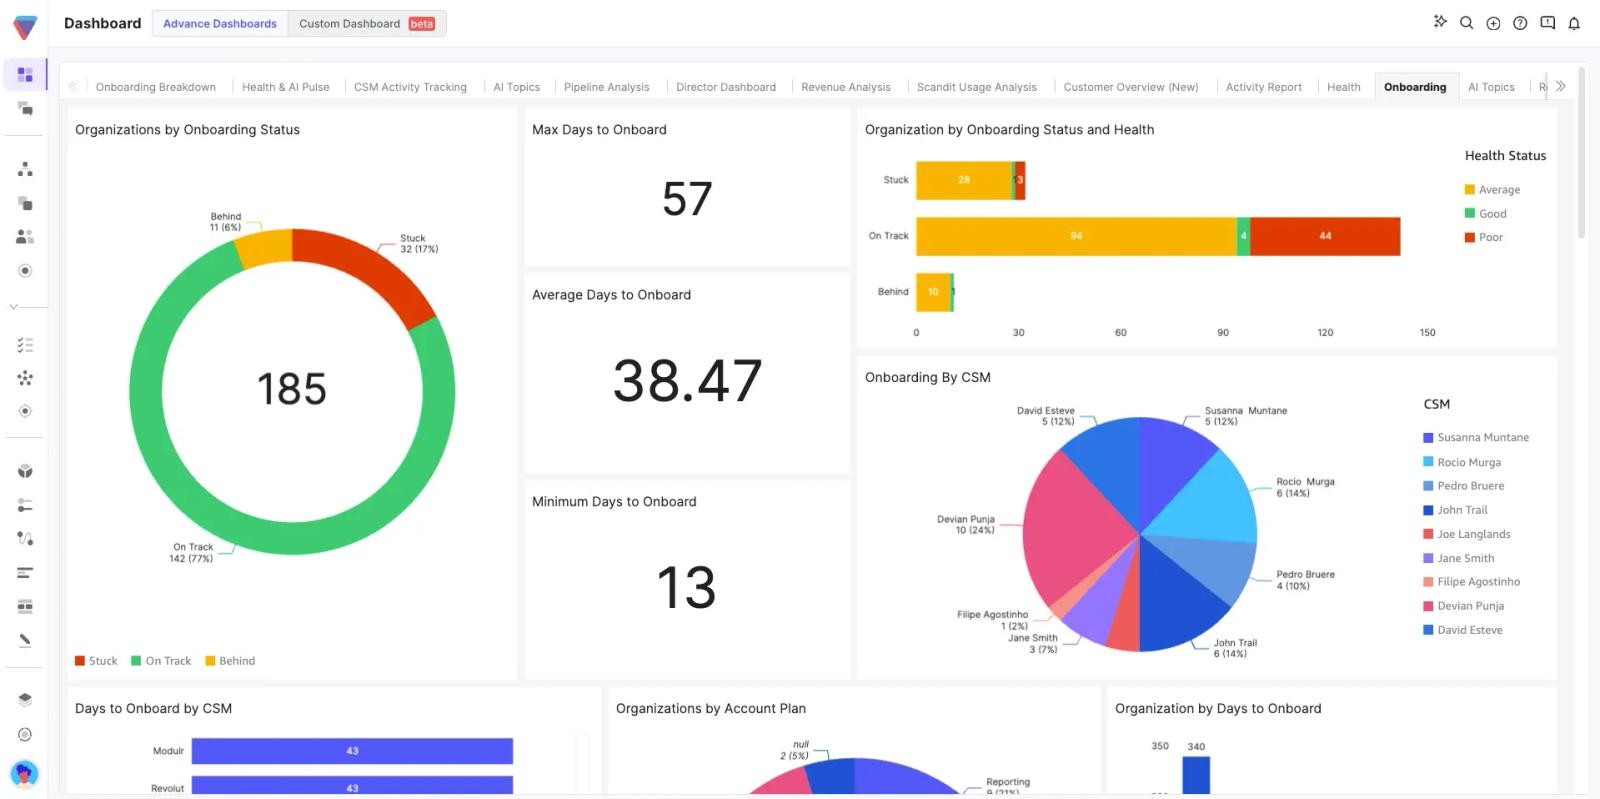Toggle the Poor series in the Health Status legend
The height and width of the screenshot is (799, 1600).
1484,238
